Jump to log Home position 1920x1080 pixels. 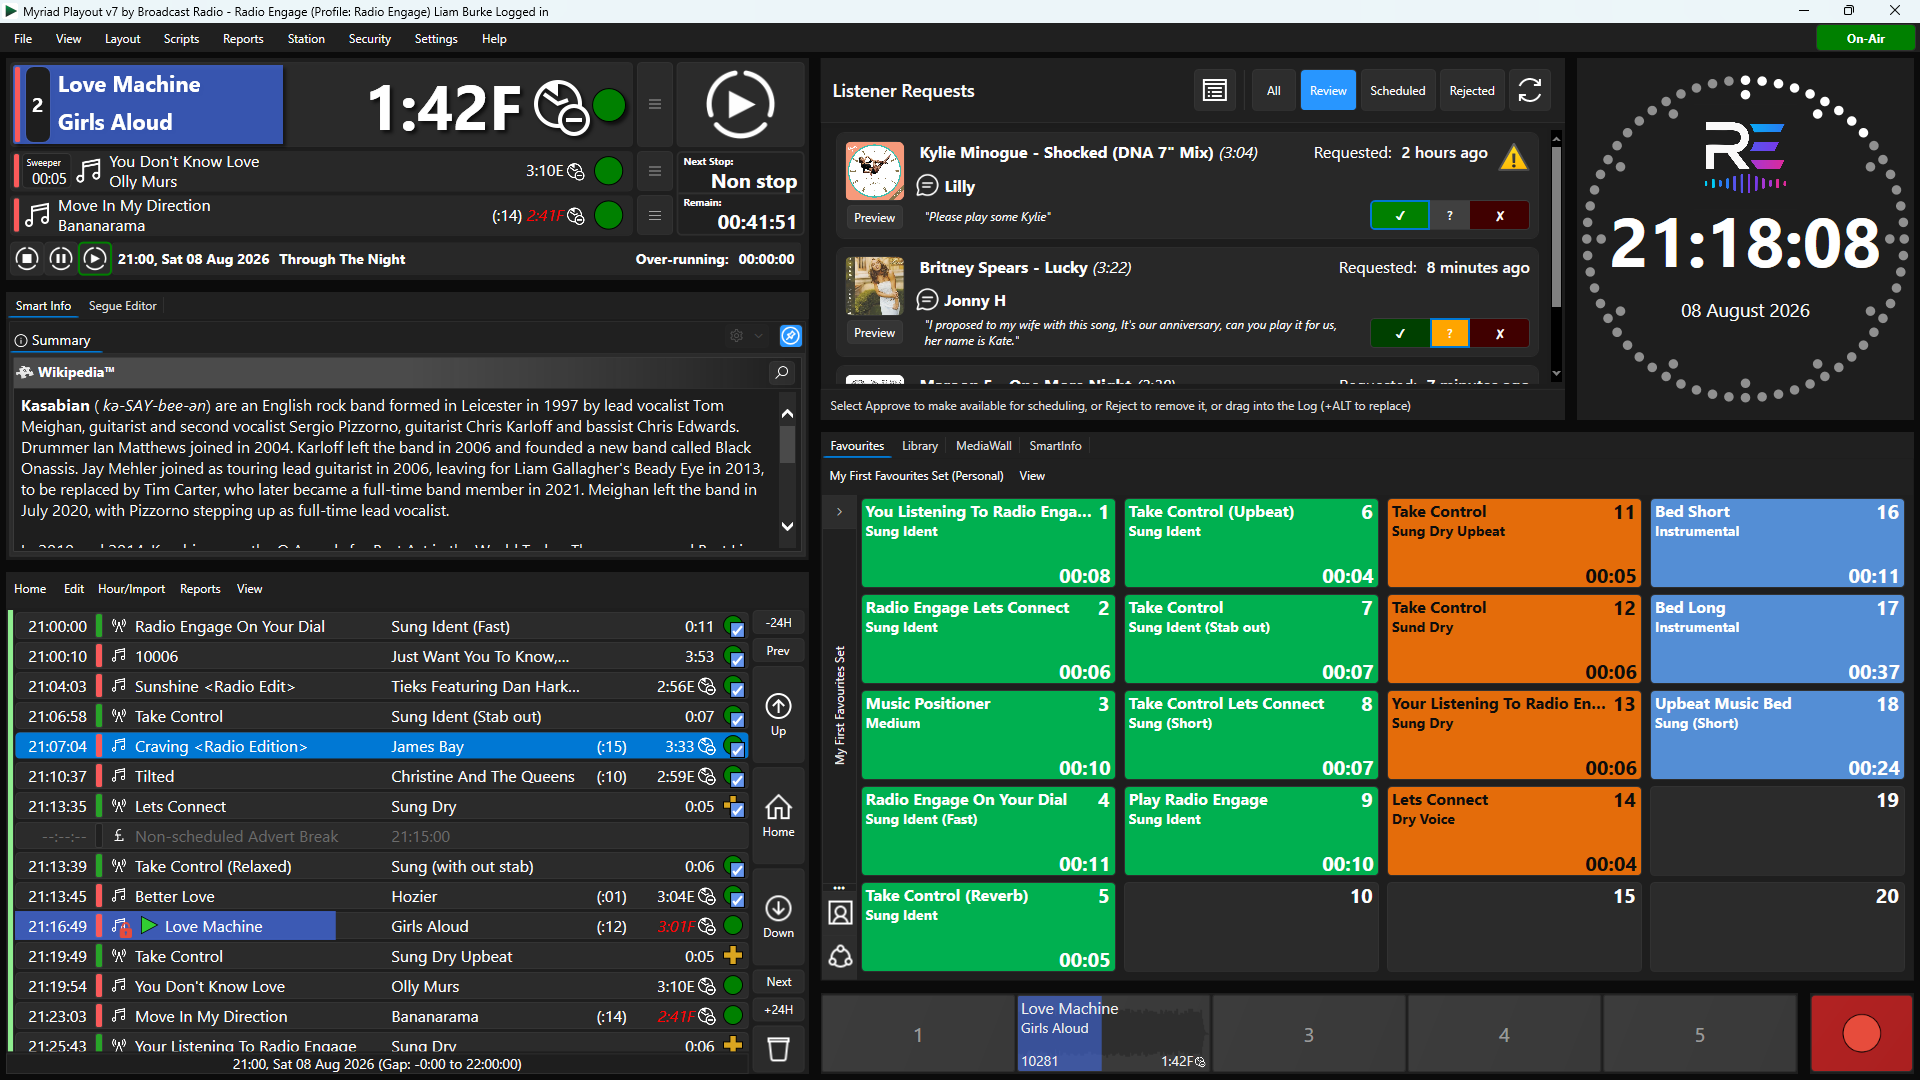tap(778, 816)
